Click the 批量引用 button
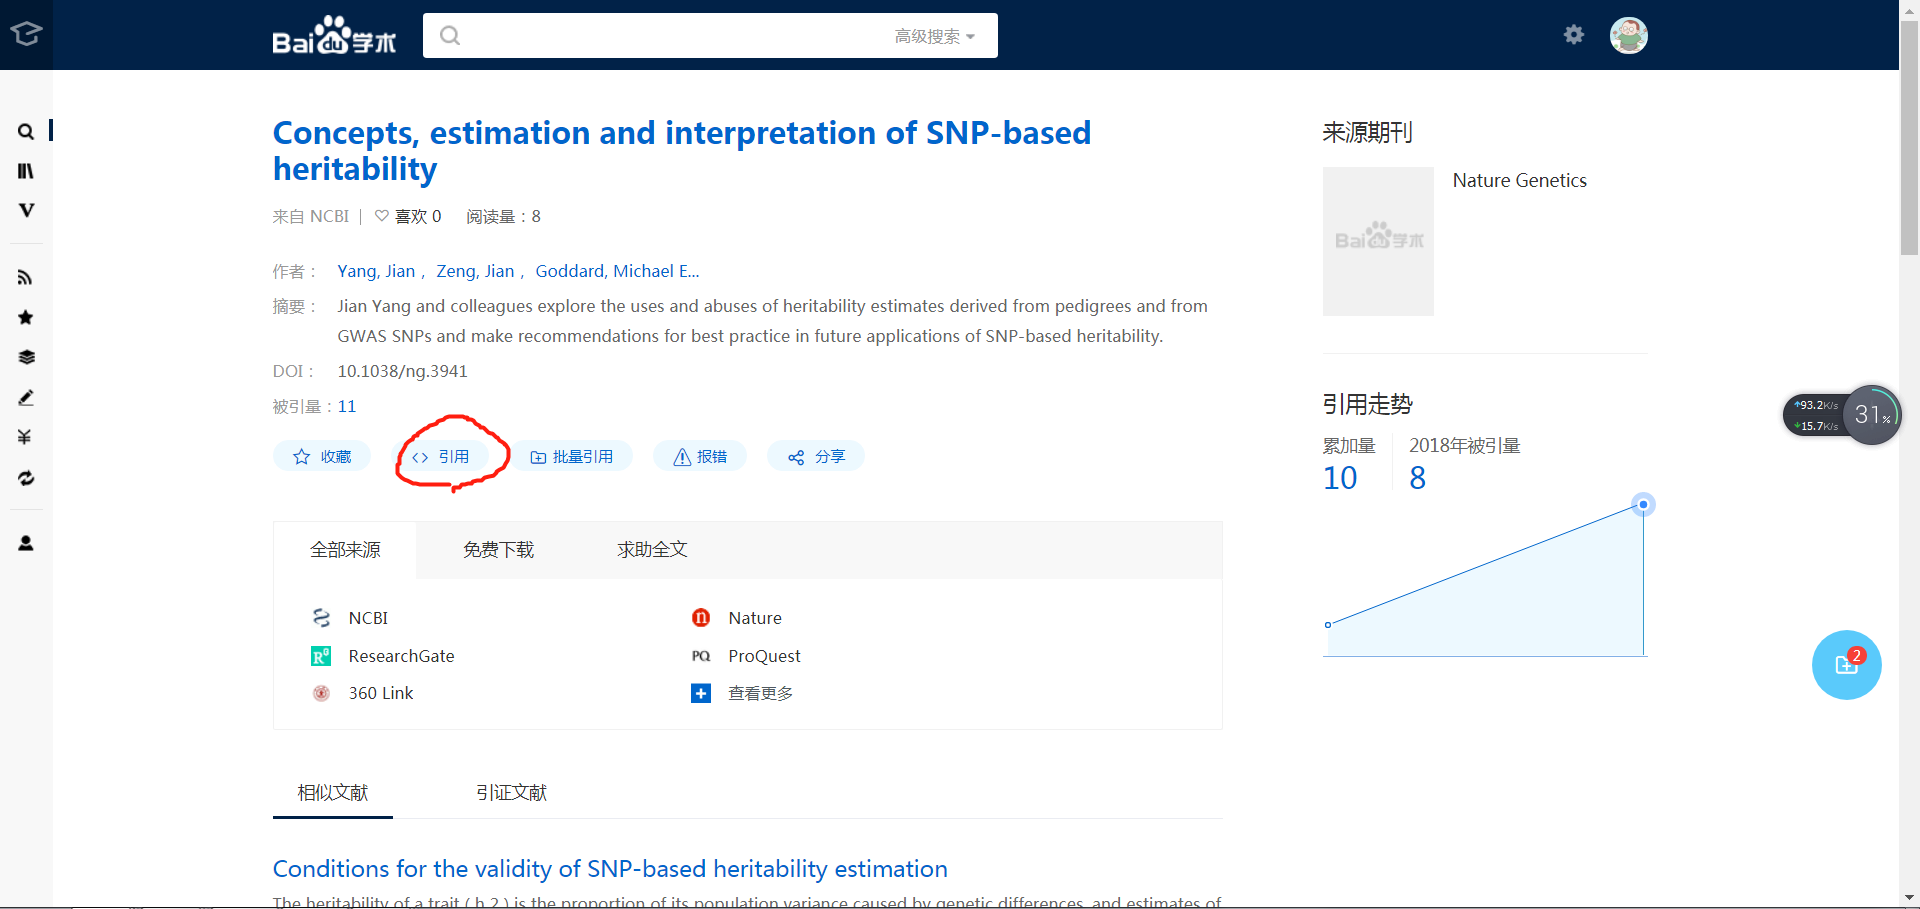Image resolution: width=1920 pixels, height=909 pixels. [x=572, y=456]
